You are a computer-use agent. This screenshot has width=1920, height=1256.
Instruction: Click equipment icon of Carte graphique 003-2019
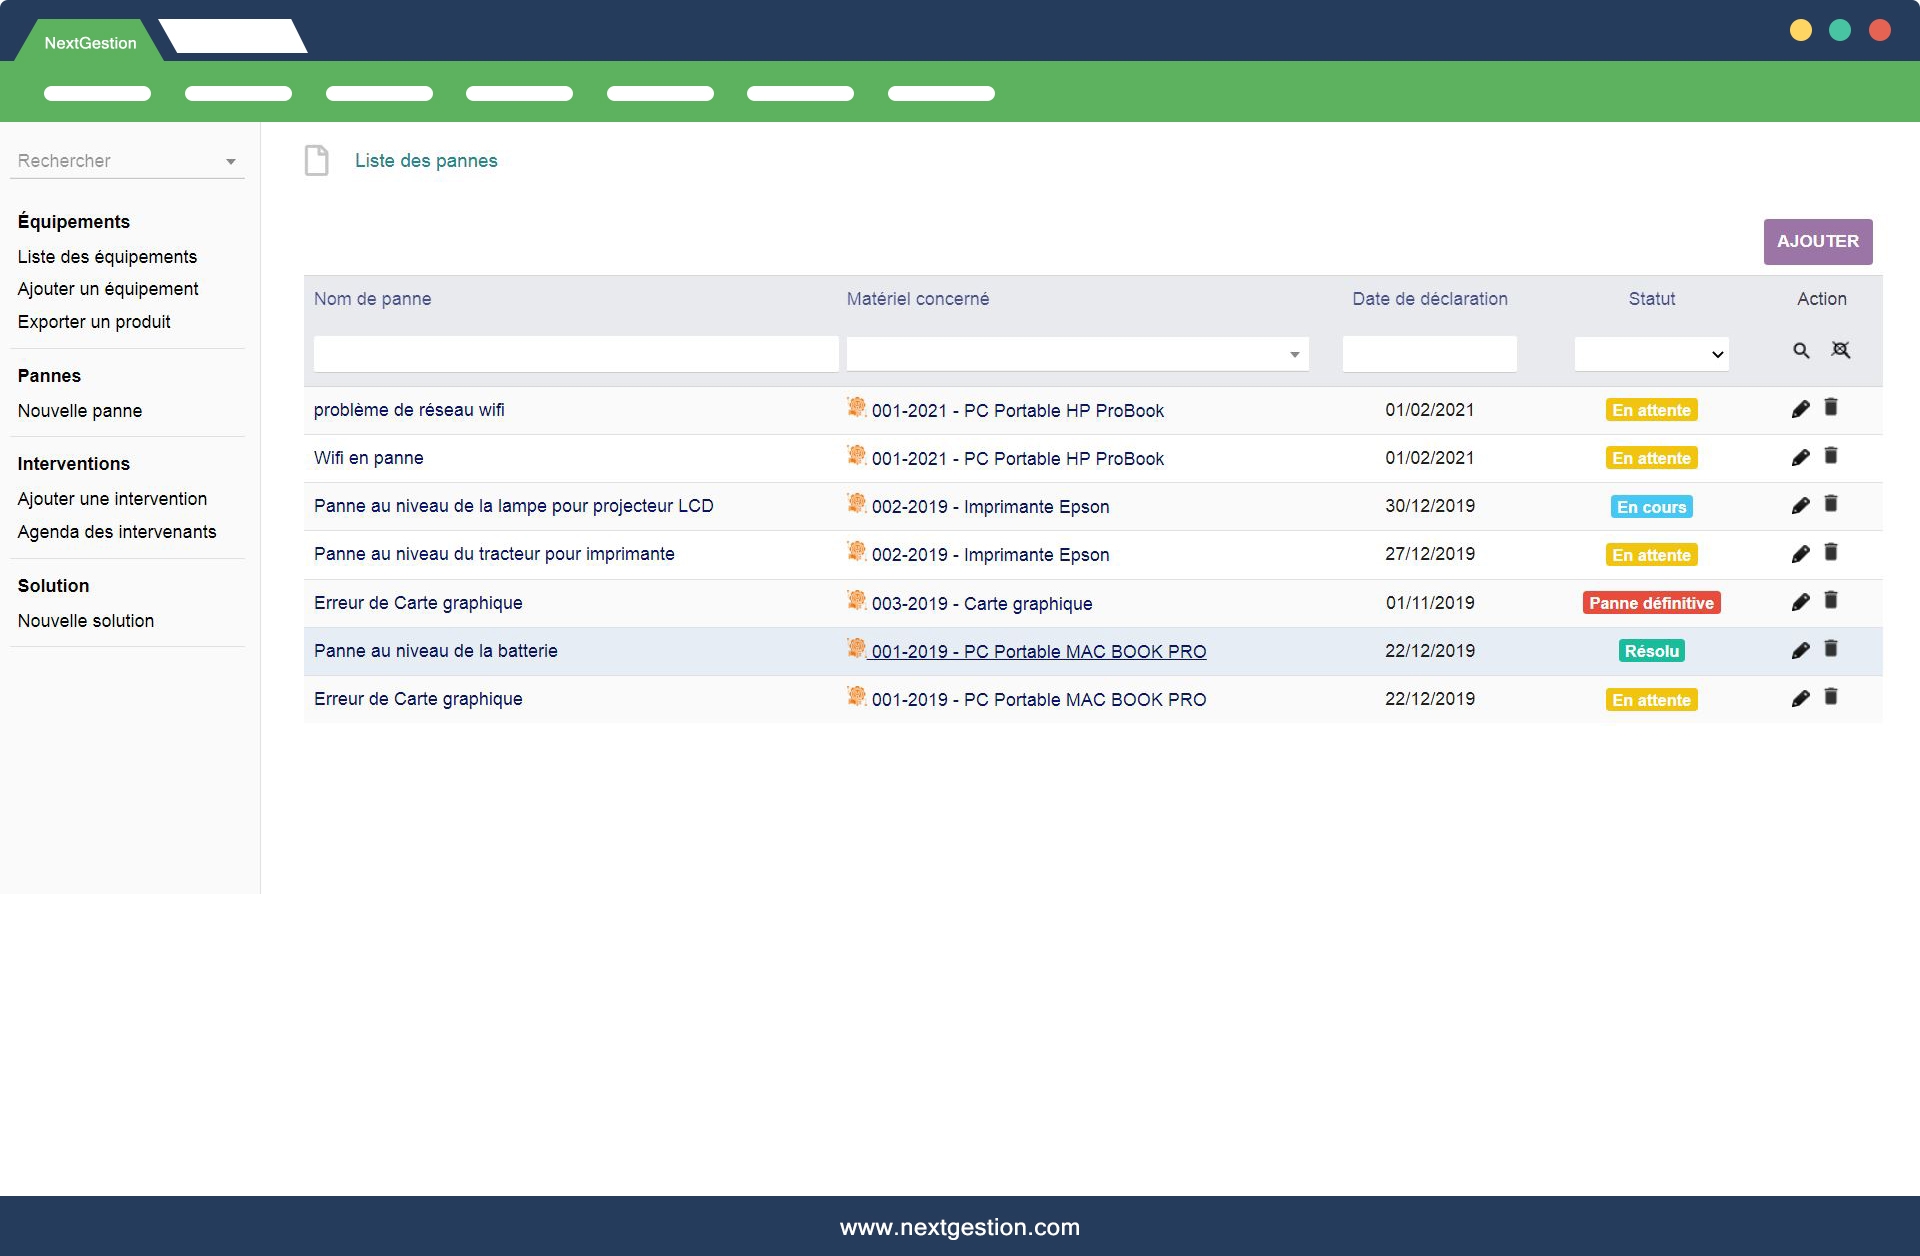click(857, 600)
